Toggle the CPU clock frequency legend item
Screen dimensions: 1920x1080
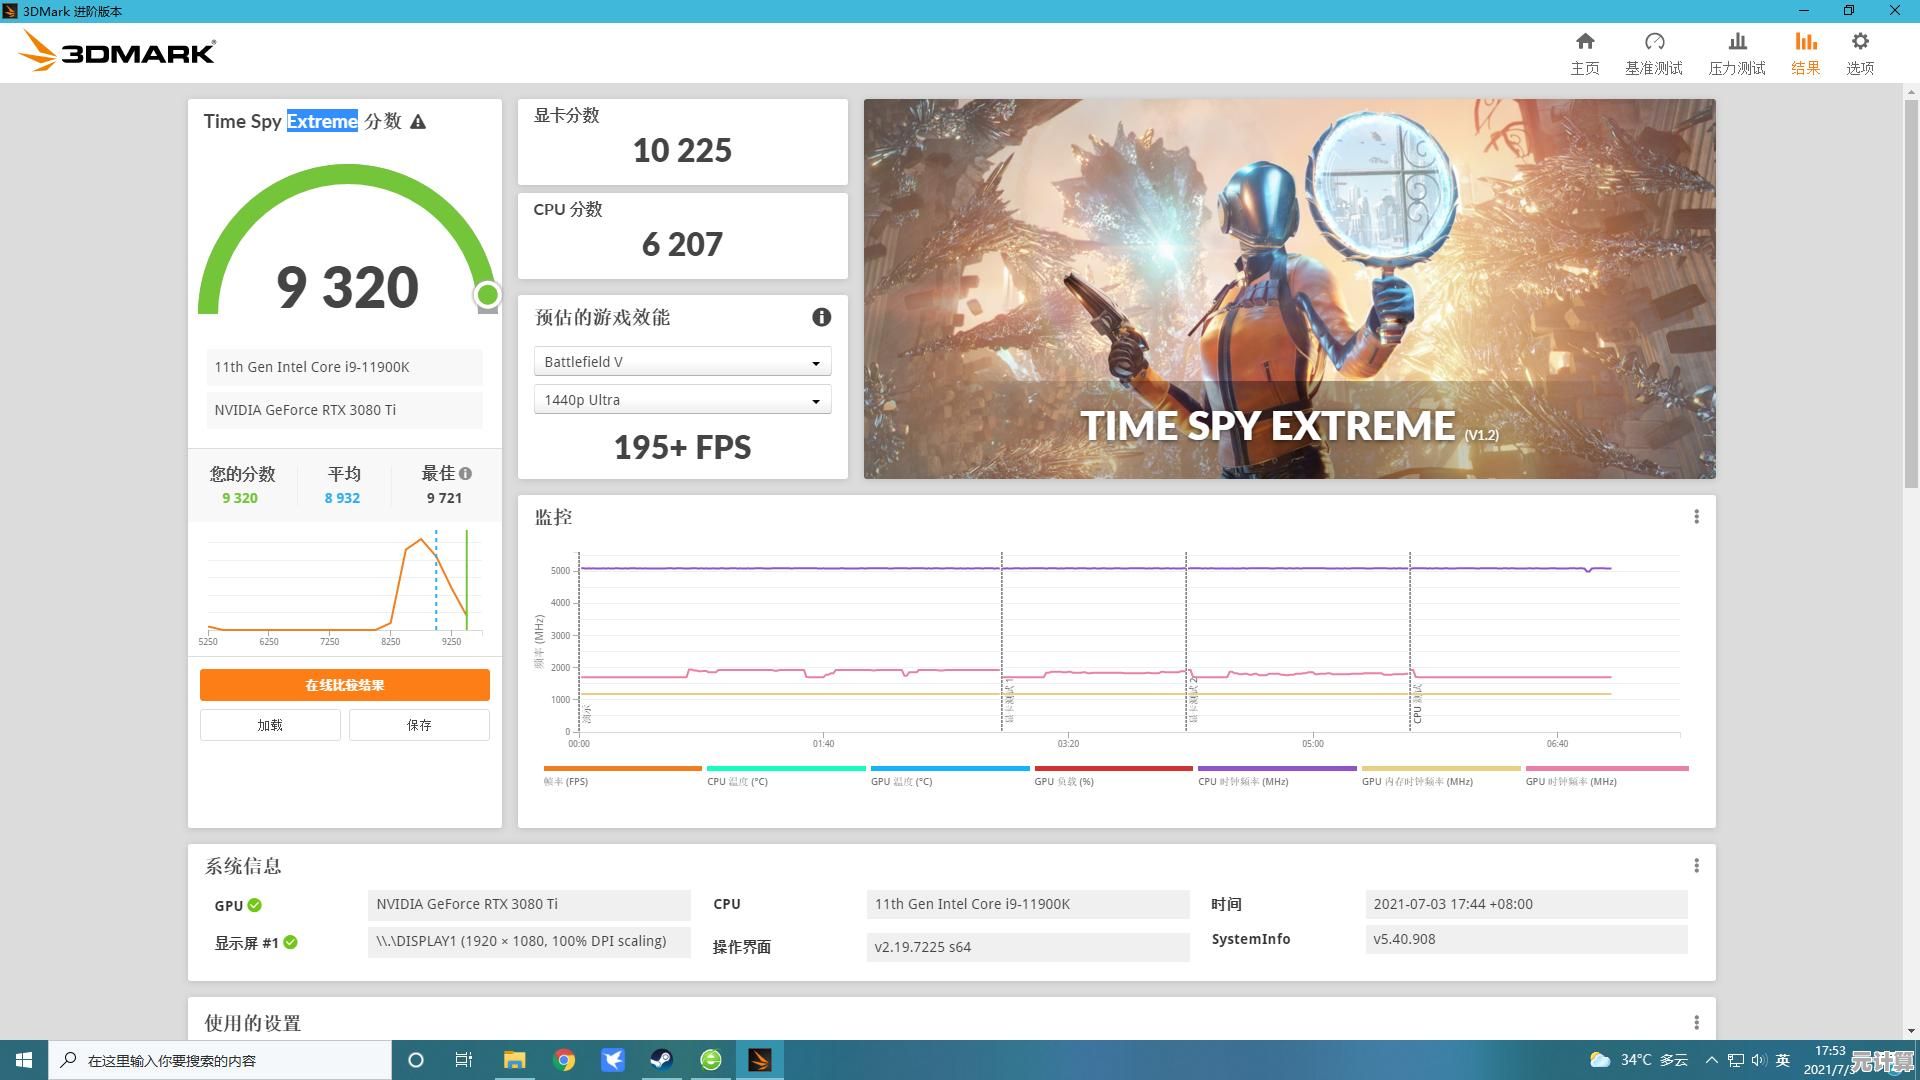click(x=1243, y=781)
